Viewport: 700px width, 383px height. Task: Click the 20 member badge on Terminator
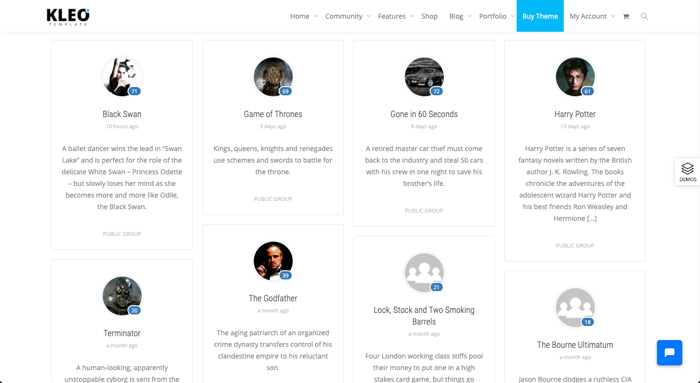(x=134, y=310)
